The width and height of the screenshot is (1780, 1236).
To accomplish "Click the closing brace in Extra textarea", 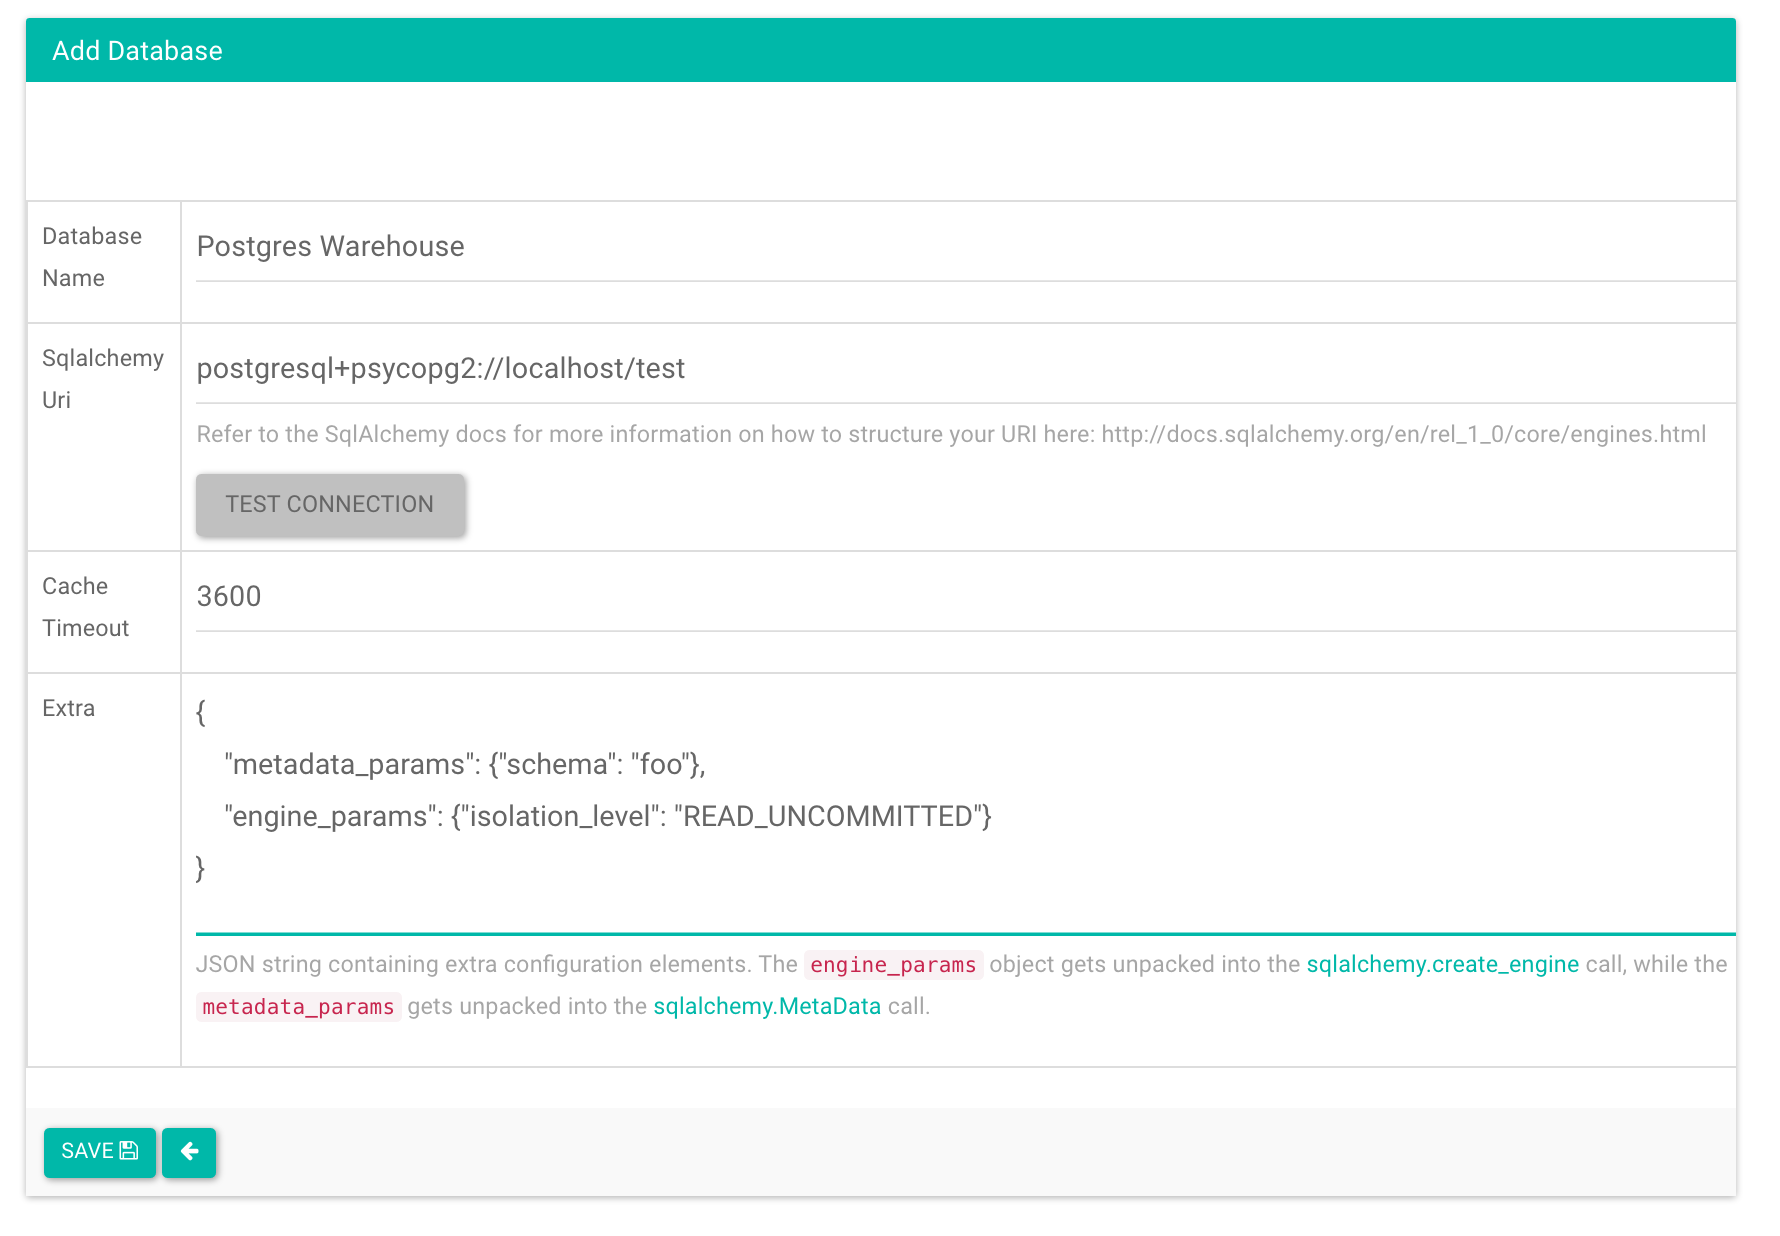I will tap(201, 868).
